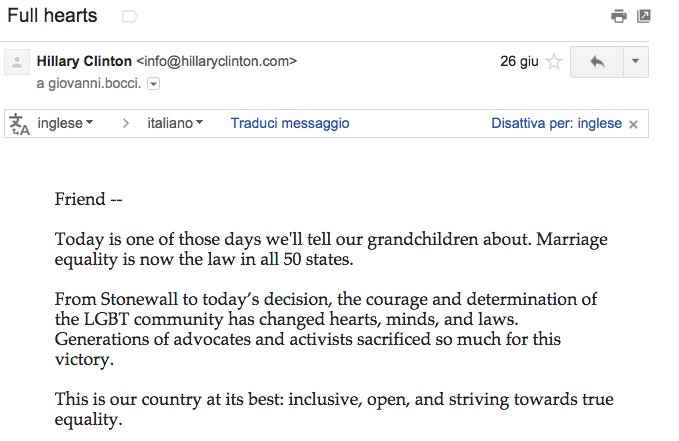Show details arrow next to a giovanni.bocci
This screenshot has height=441, width=679.
(x=154, y=84)
